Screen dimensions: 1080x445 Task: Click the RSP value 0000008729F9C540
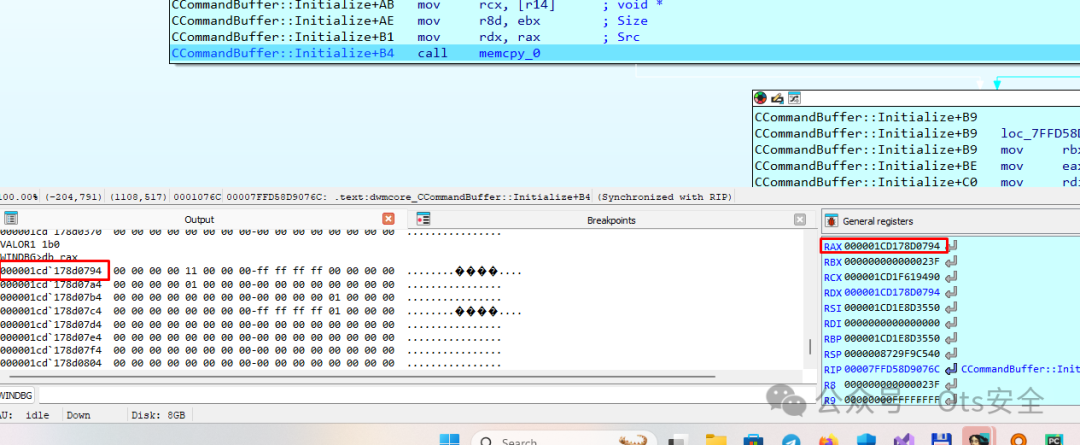(x=892, y=354)
